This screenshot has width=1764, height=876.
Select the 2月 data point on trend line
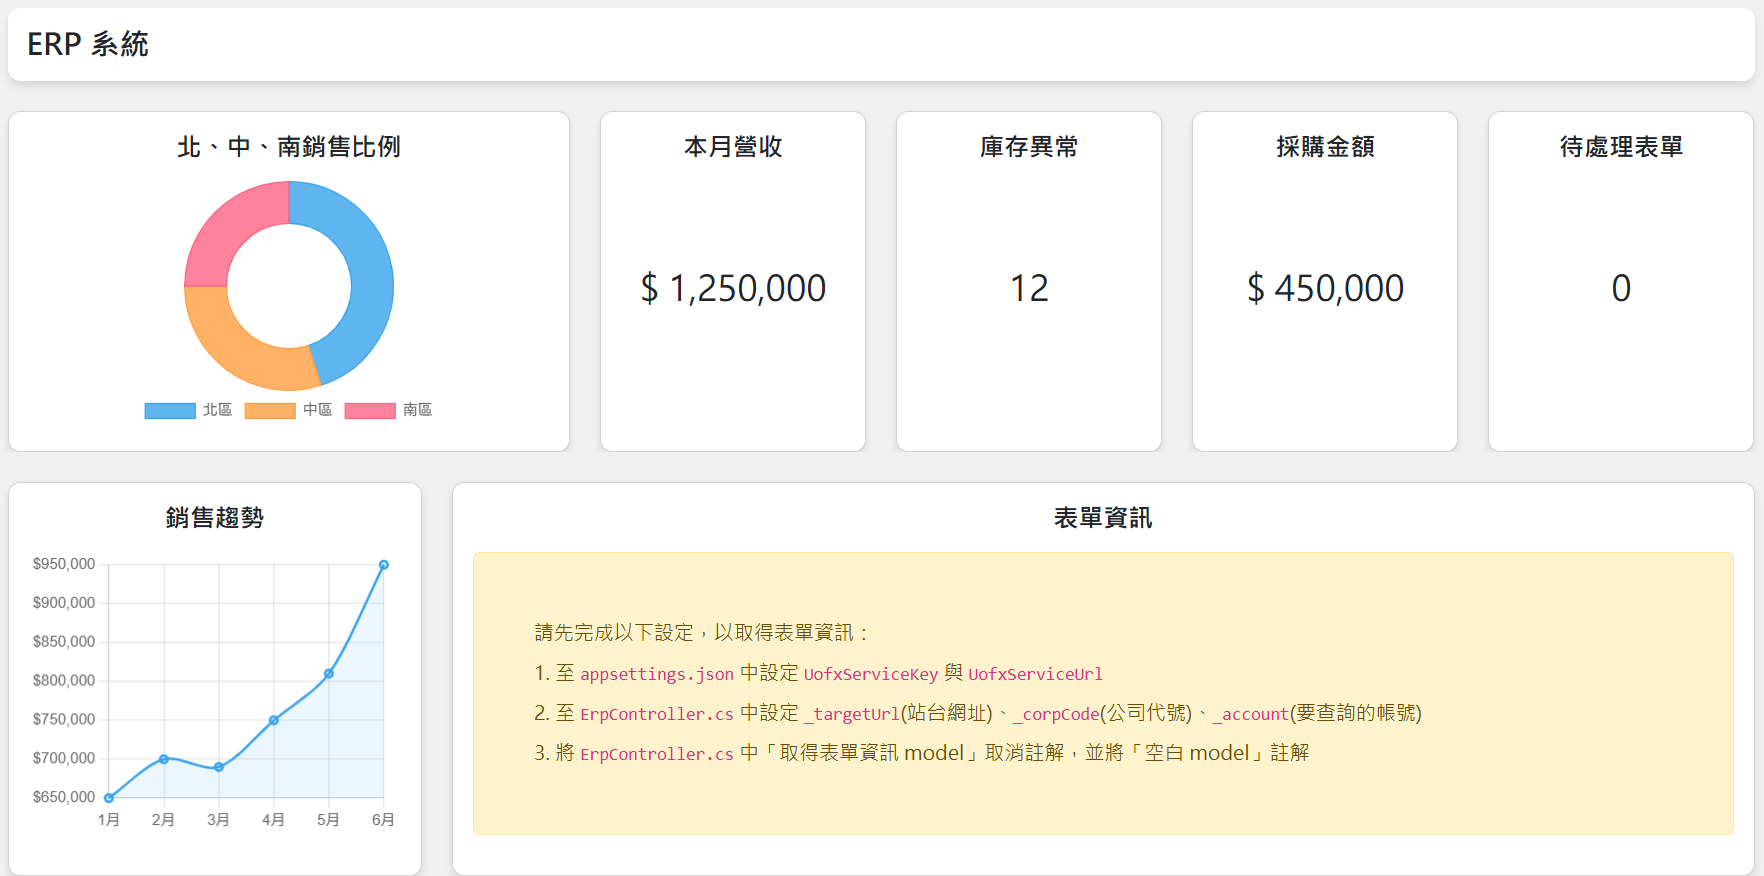pyautogui.click(x=164, y=759)
